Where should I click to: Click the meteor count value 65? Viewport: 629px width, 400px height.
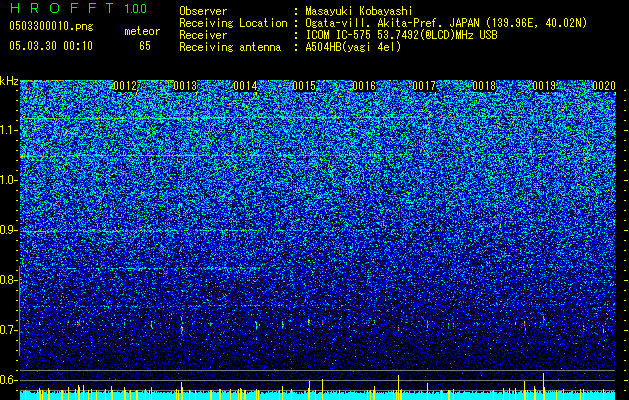point(145,46)
